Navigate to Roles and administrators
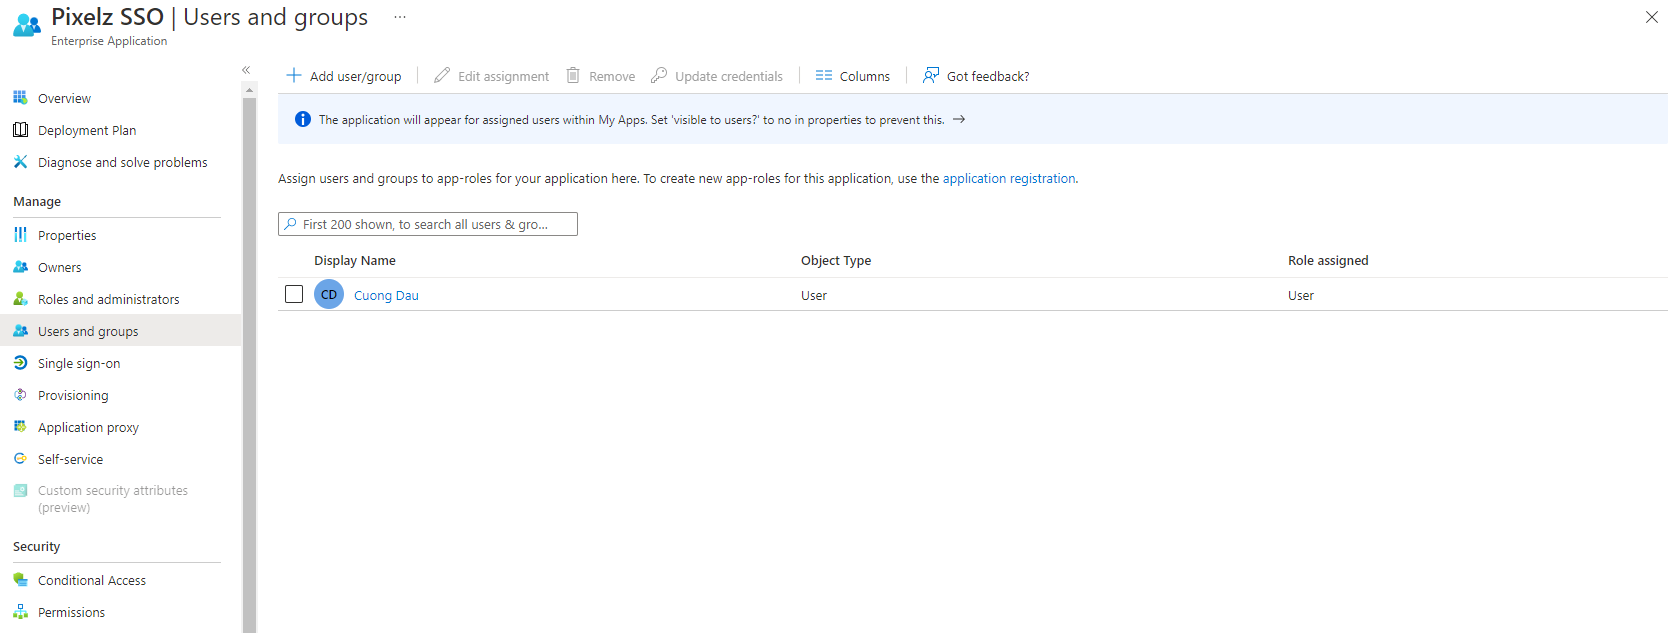 tap(109, 299)
